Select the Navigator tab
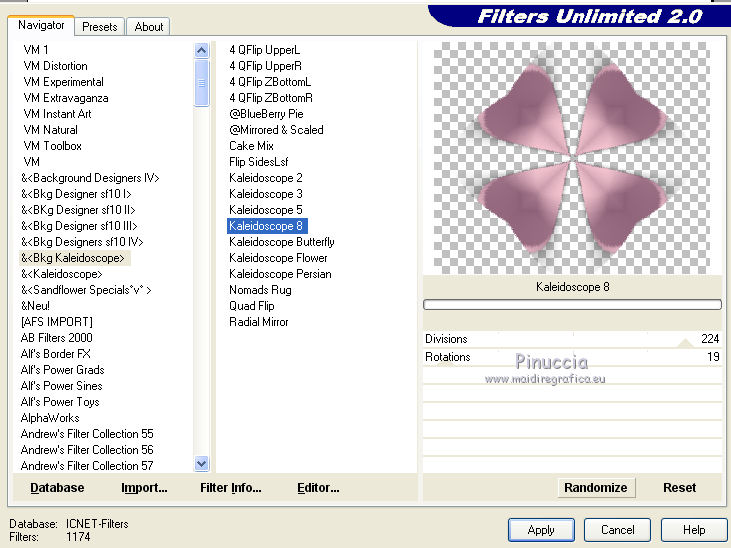This screenshot has height=548, width=731. tap(41, 25)
